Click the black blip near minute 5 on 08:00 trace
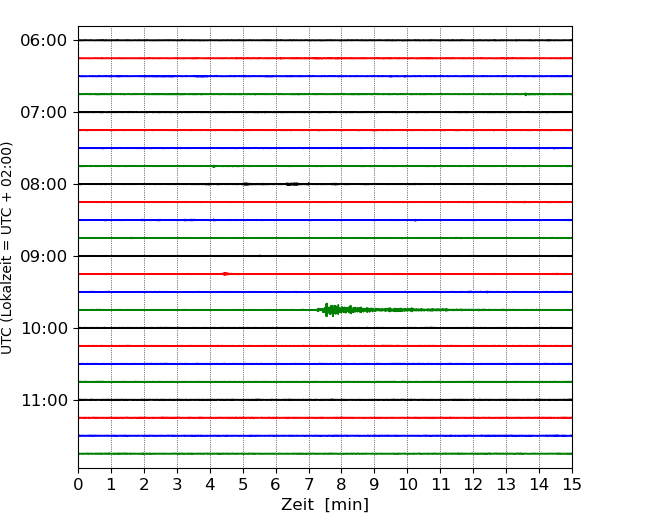Screen dimensions: 650x520 point(246,184)
